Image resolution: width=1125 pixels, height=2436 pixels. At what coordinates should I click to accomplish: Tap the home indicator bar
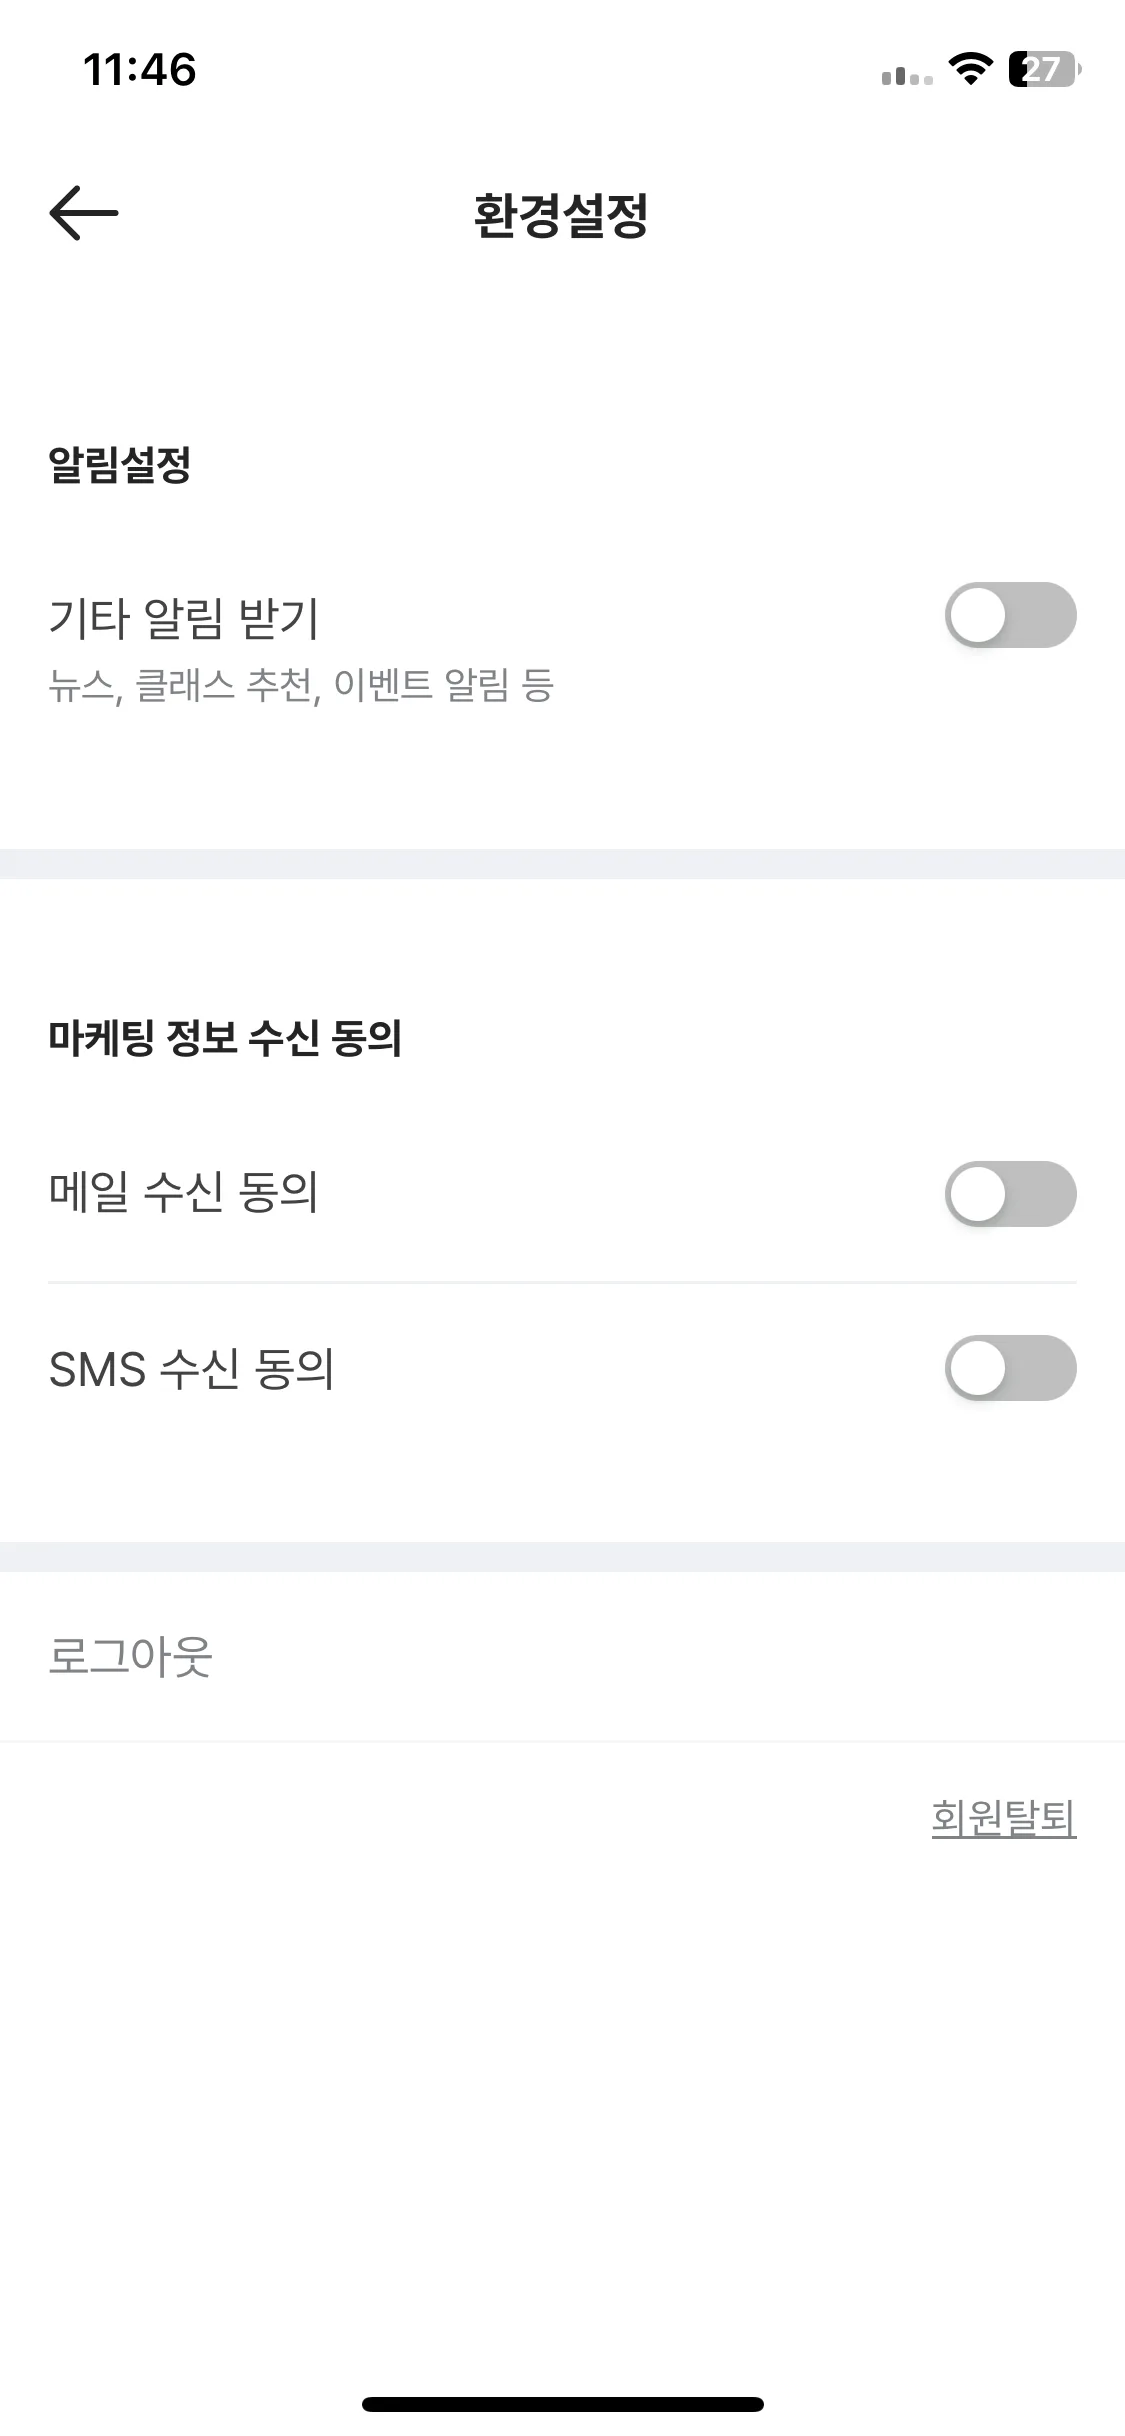click(563, 2403)
